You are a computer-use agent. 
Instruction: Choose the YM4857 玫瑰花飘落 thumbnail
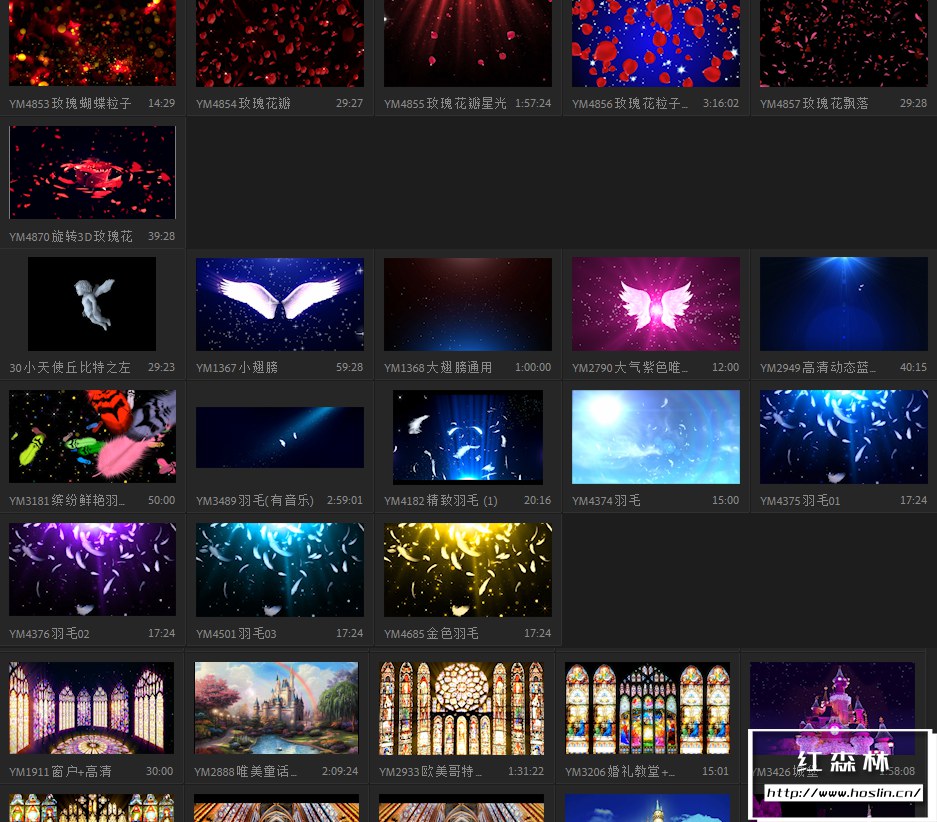[x=844, y=43]
